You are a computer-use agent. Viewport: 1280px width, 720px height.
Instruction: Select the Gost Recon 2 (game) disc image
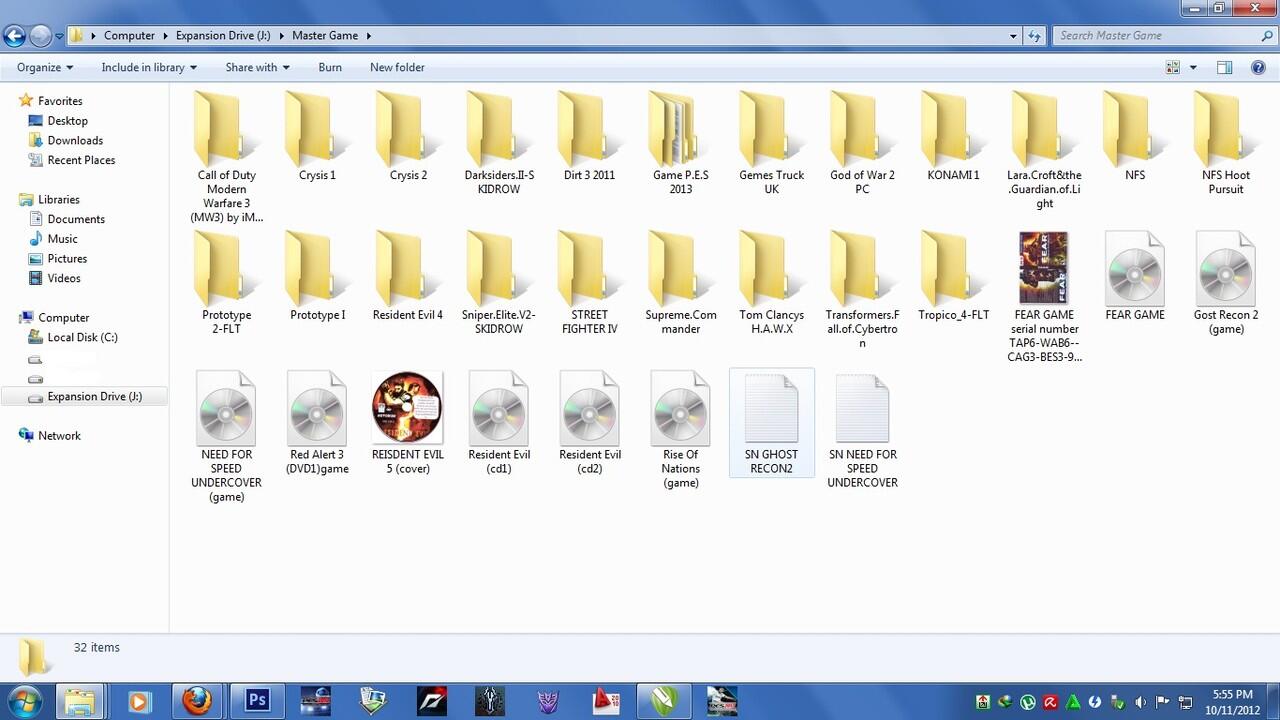pos(1226,283)
